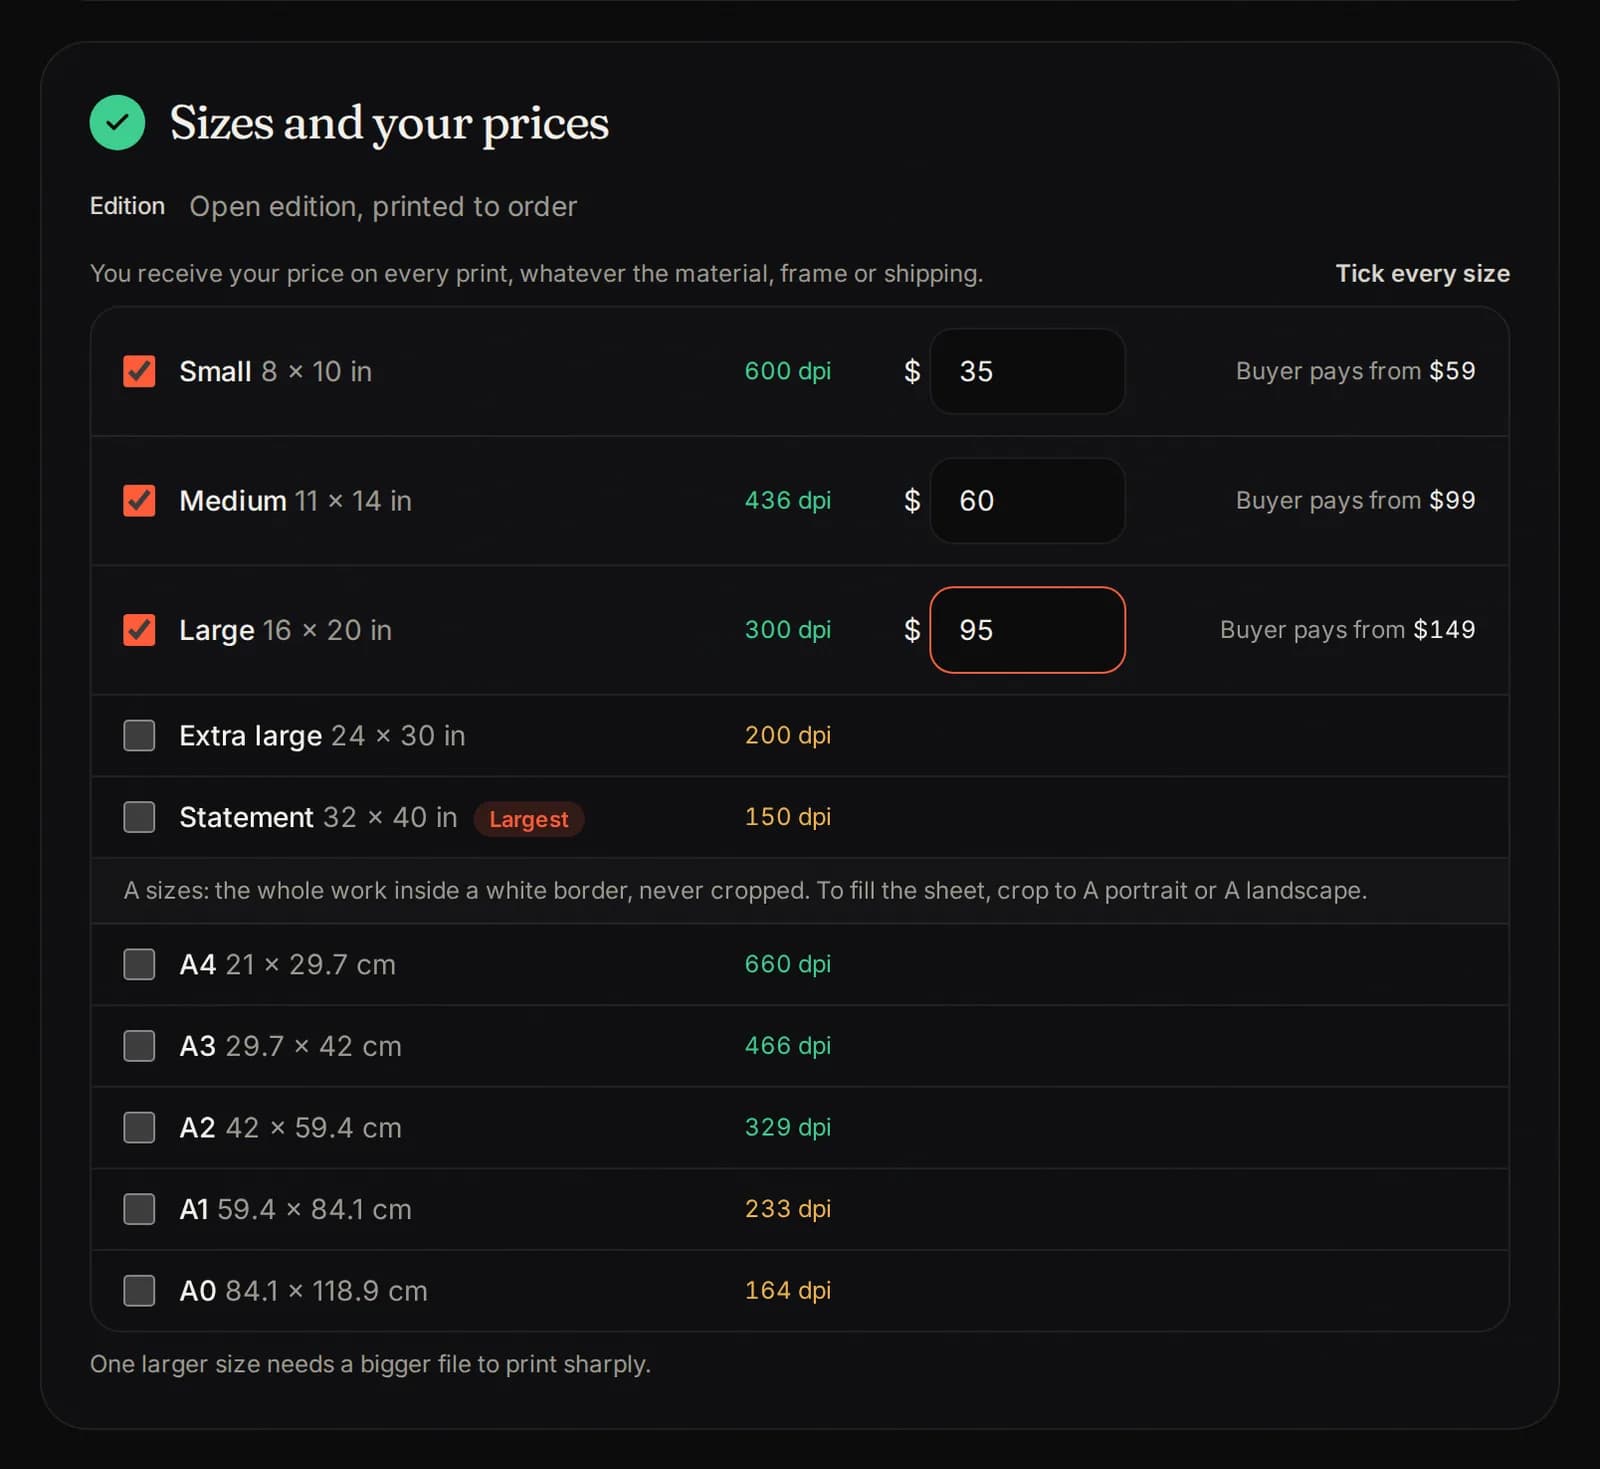Click the 200 dpi value
The image size is (1600, 1469).
(x=788, y=735)
